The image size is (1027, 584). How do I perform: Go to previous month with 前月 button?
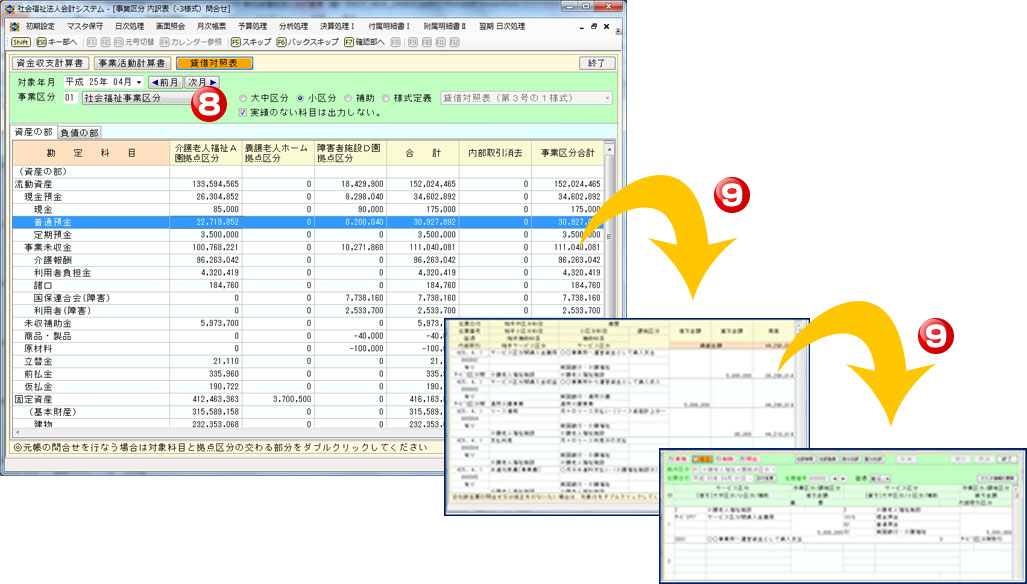166,82
